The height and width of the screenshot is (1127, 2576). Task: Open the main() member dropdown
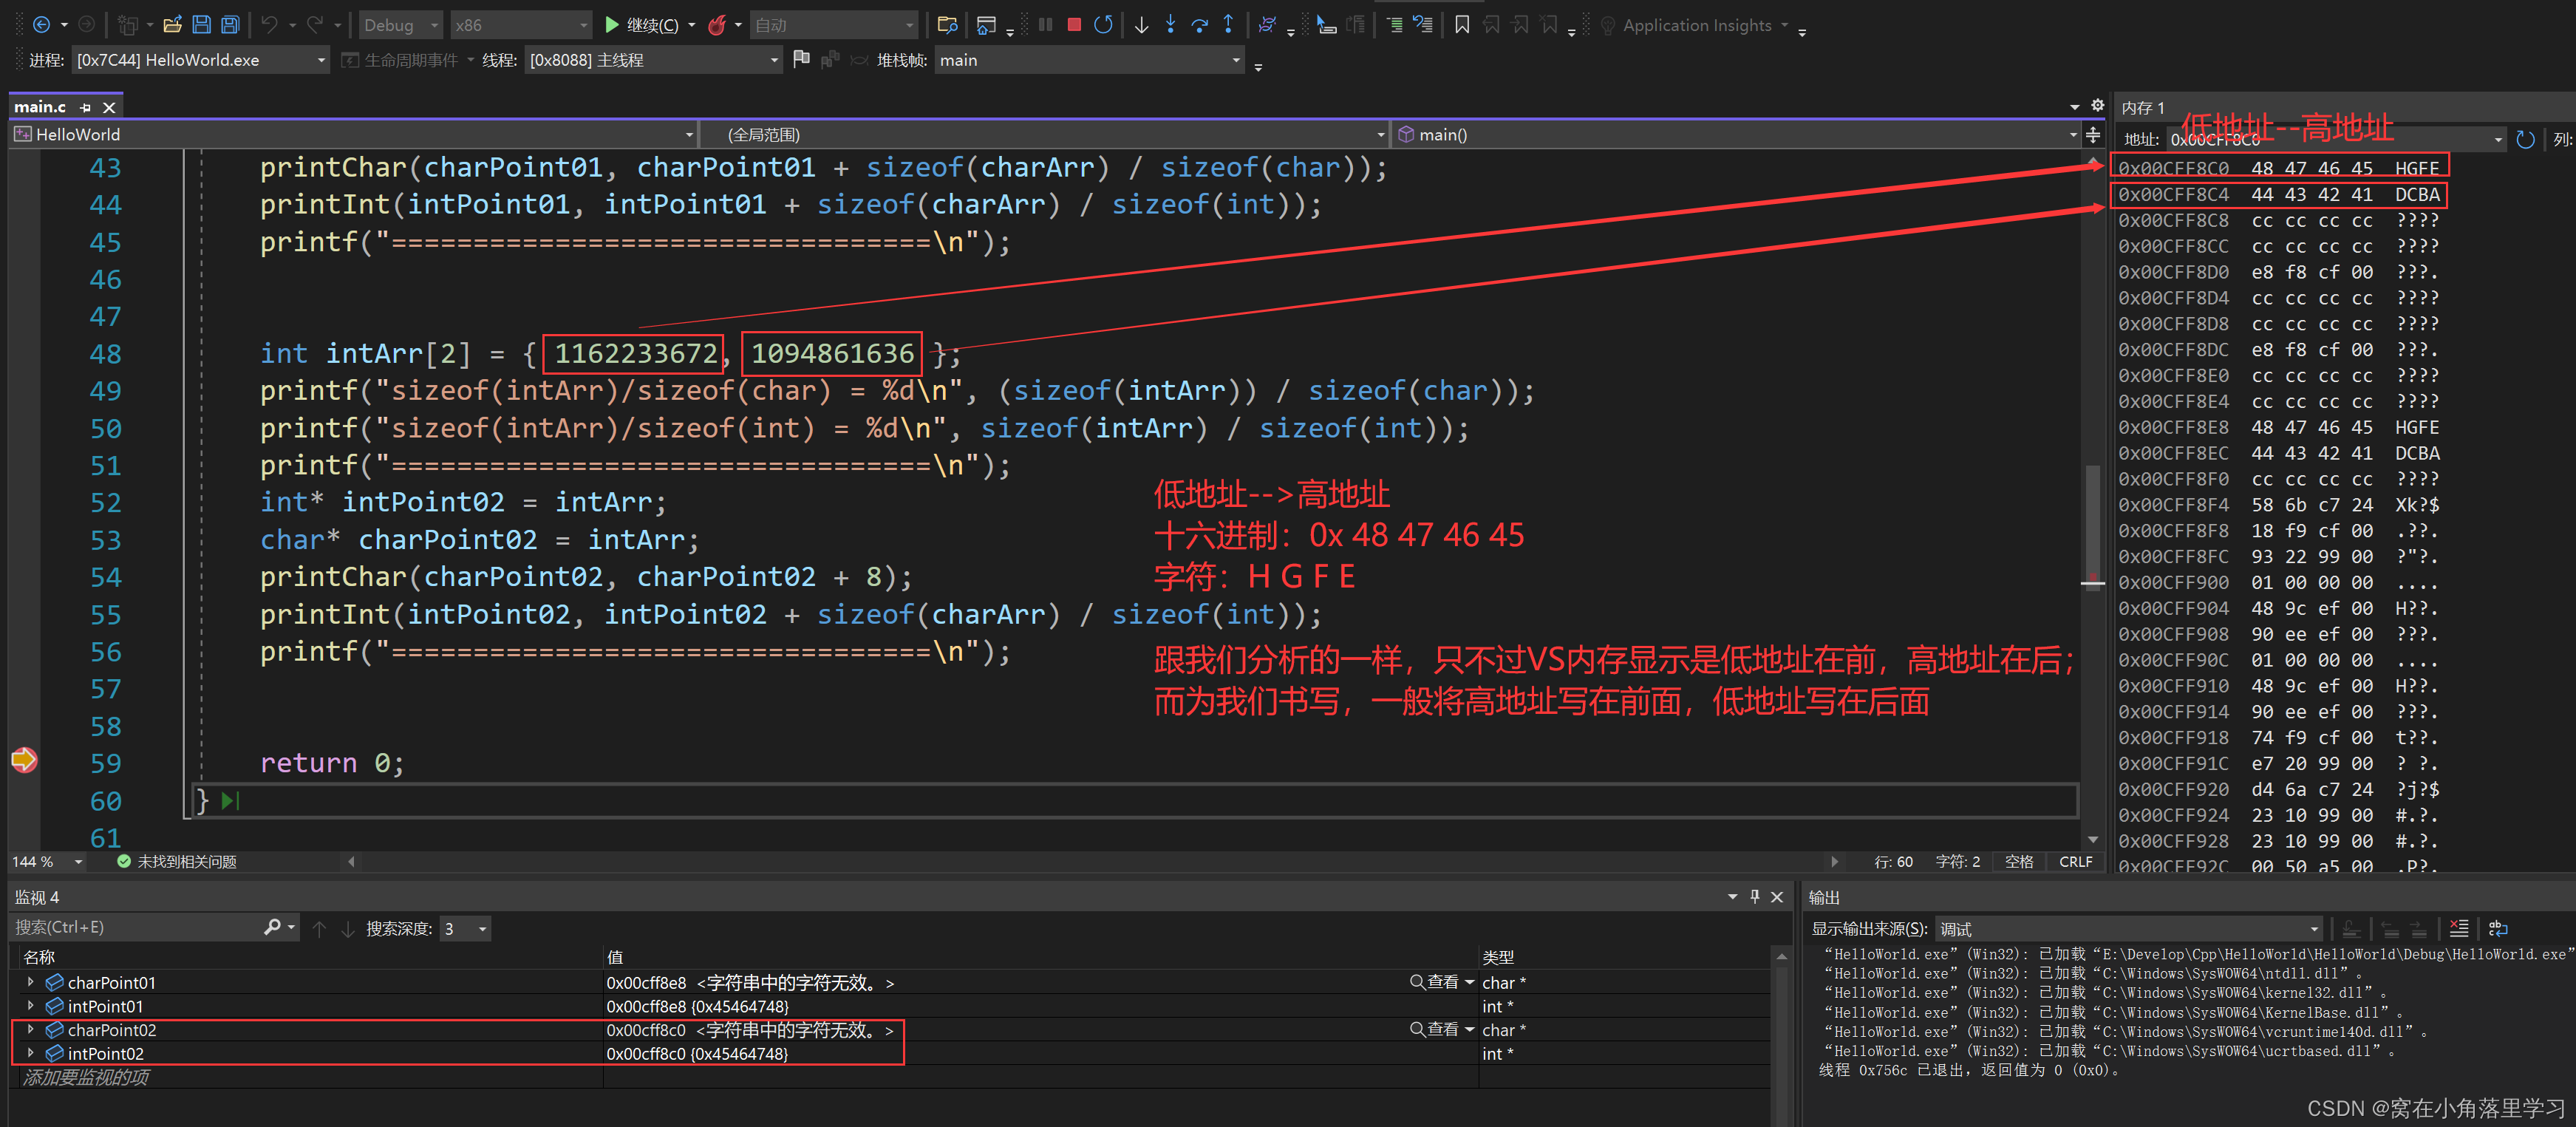click(1736, 134)
